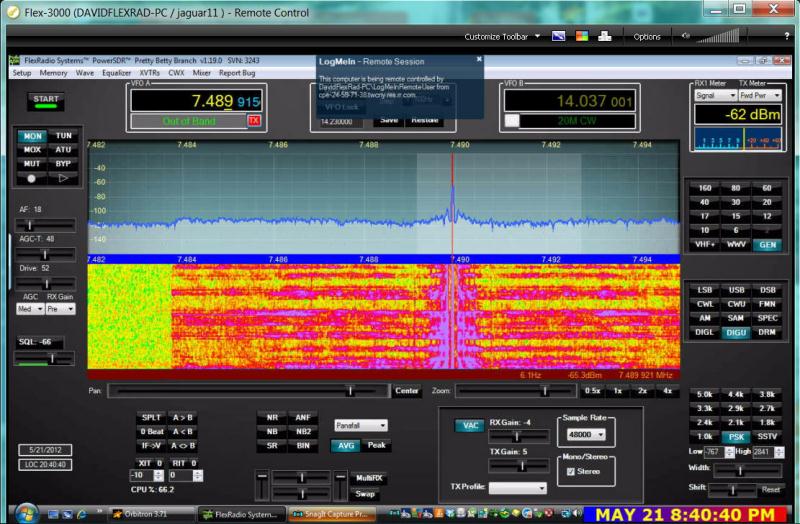Toggle the ANF auto notch filter

tap(303, 417)
